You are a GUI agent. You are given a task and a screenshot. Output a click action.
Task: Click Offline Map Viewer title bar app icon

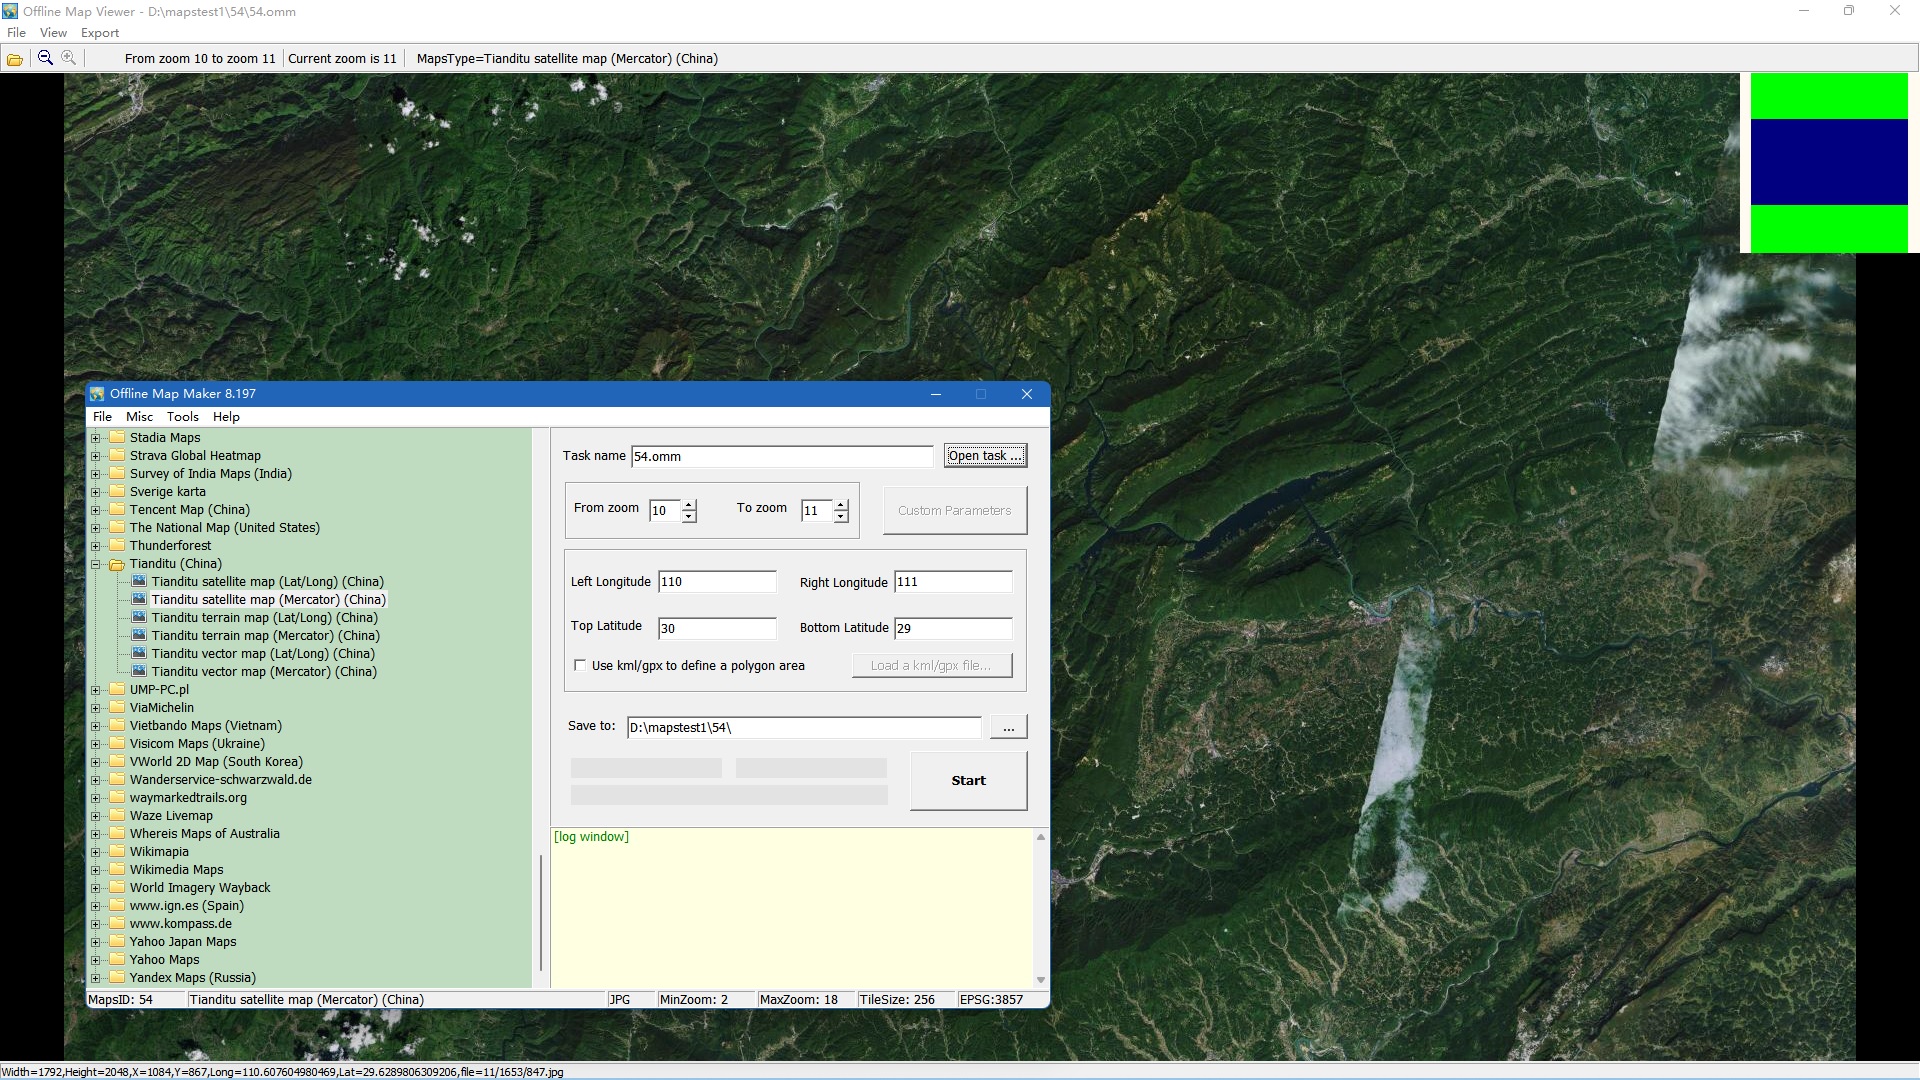coord(10,11)
